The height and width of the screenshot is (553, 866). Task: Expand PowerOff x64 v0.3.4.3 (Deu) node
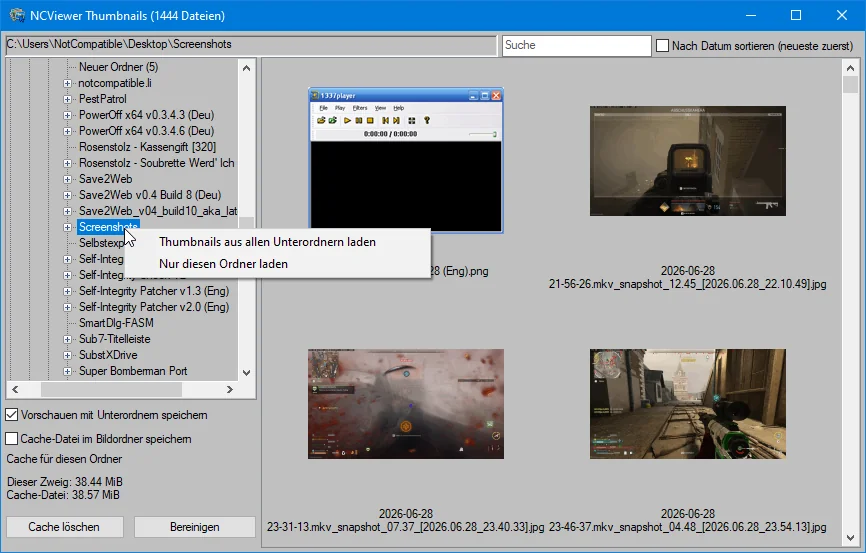pos(67,115)
